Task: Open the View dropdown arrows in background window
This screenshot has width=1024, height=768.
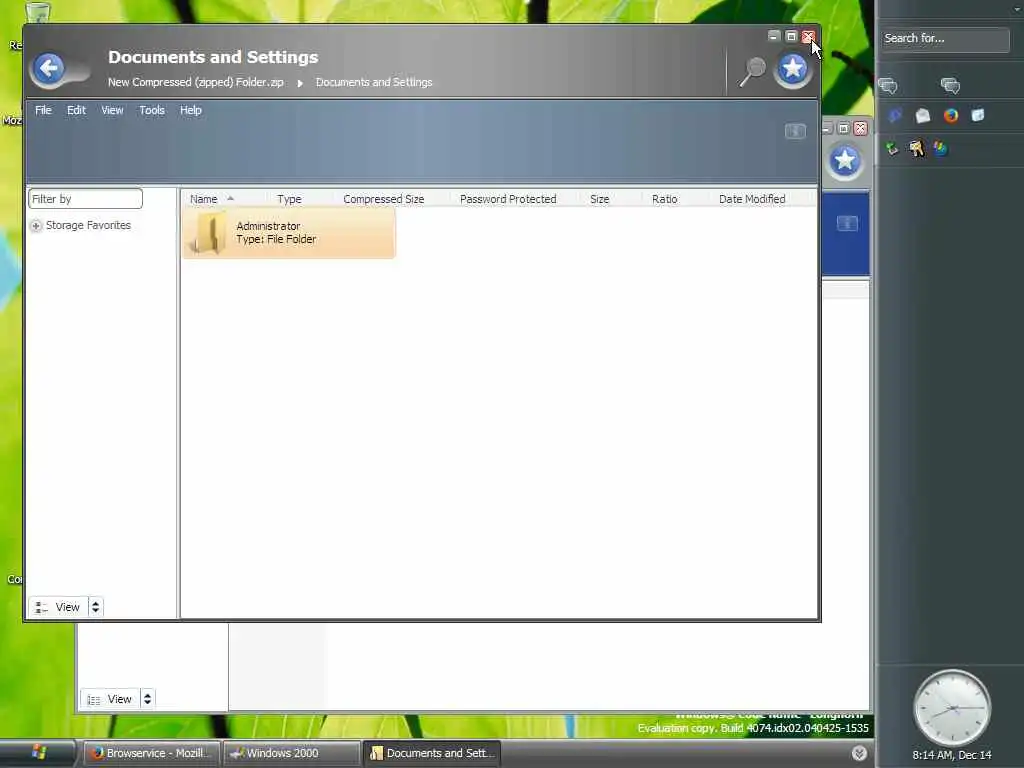Action: [x=148, y=699]
